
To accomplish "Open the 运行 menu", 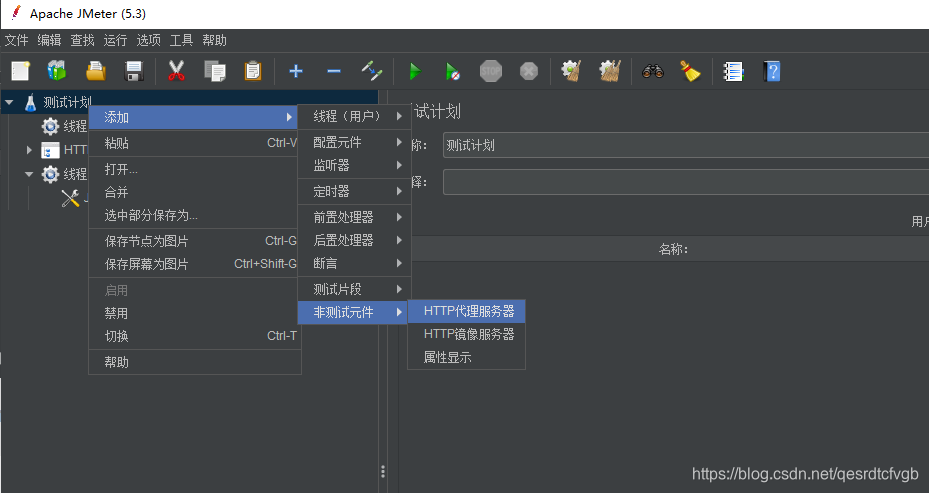I will pyautogui.click(x=115, y=40).
